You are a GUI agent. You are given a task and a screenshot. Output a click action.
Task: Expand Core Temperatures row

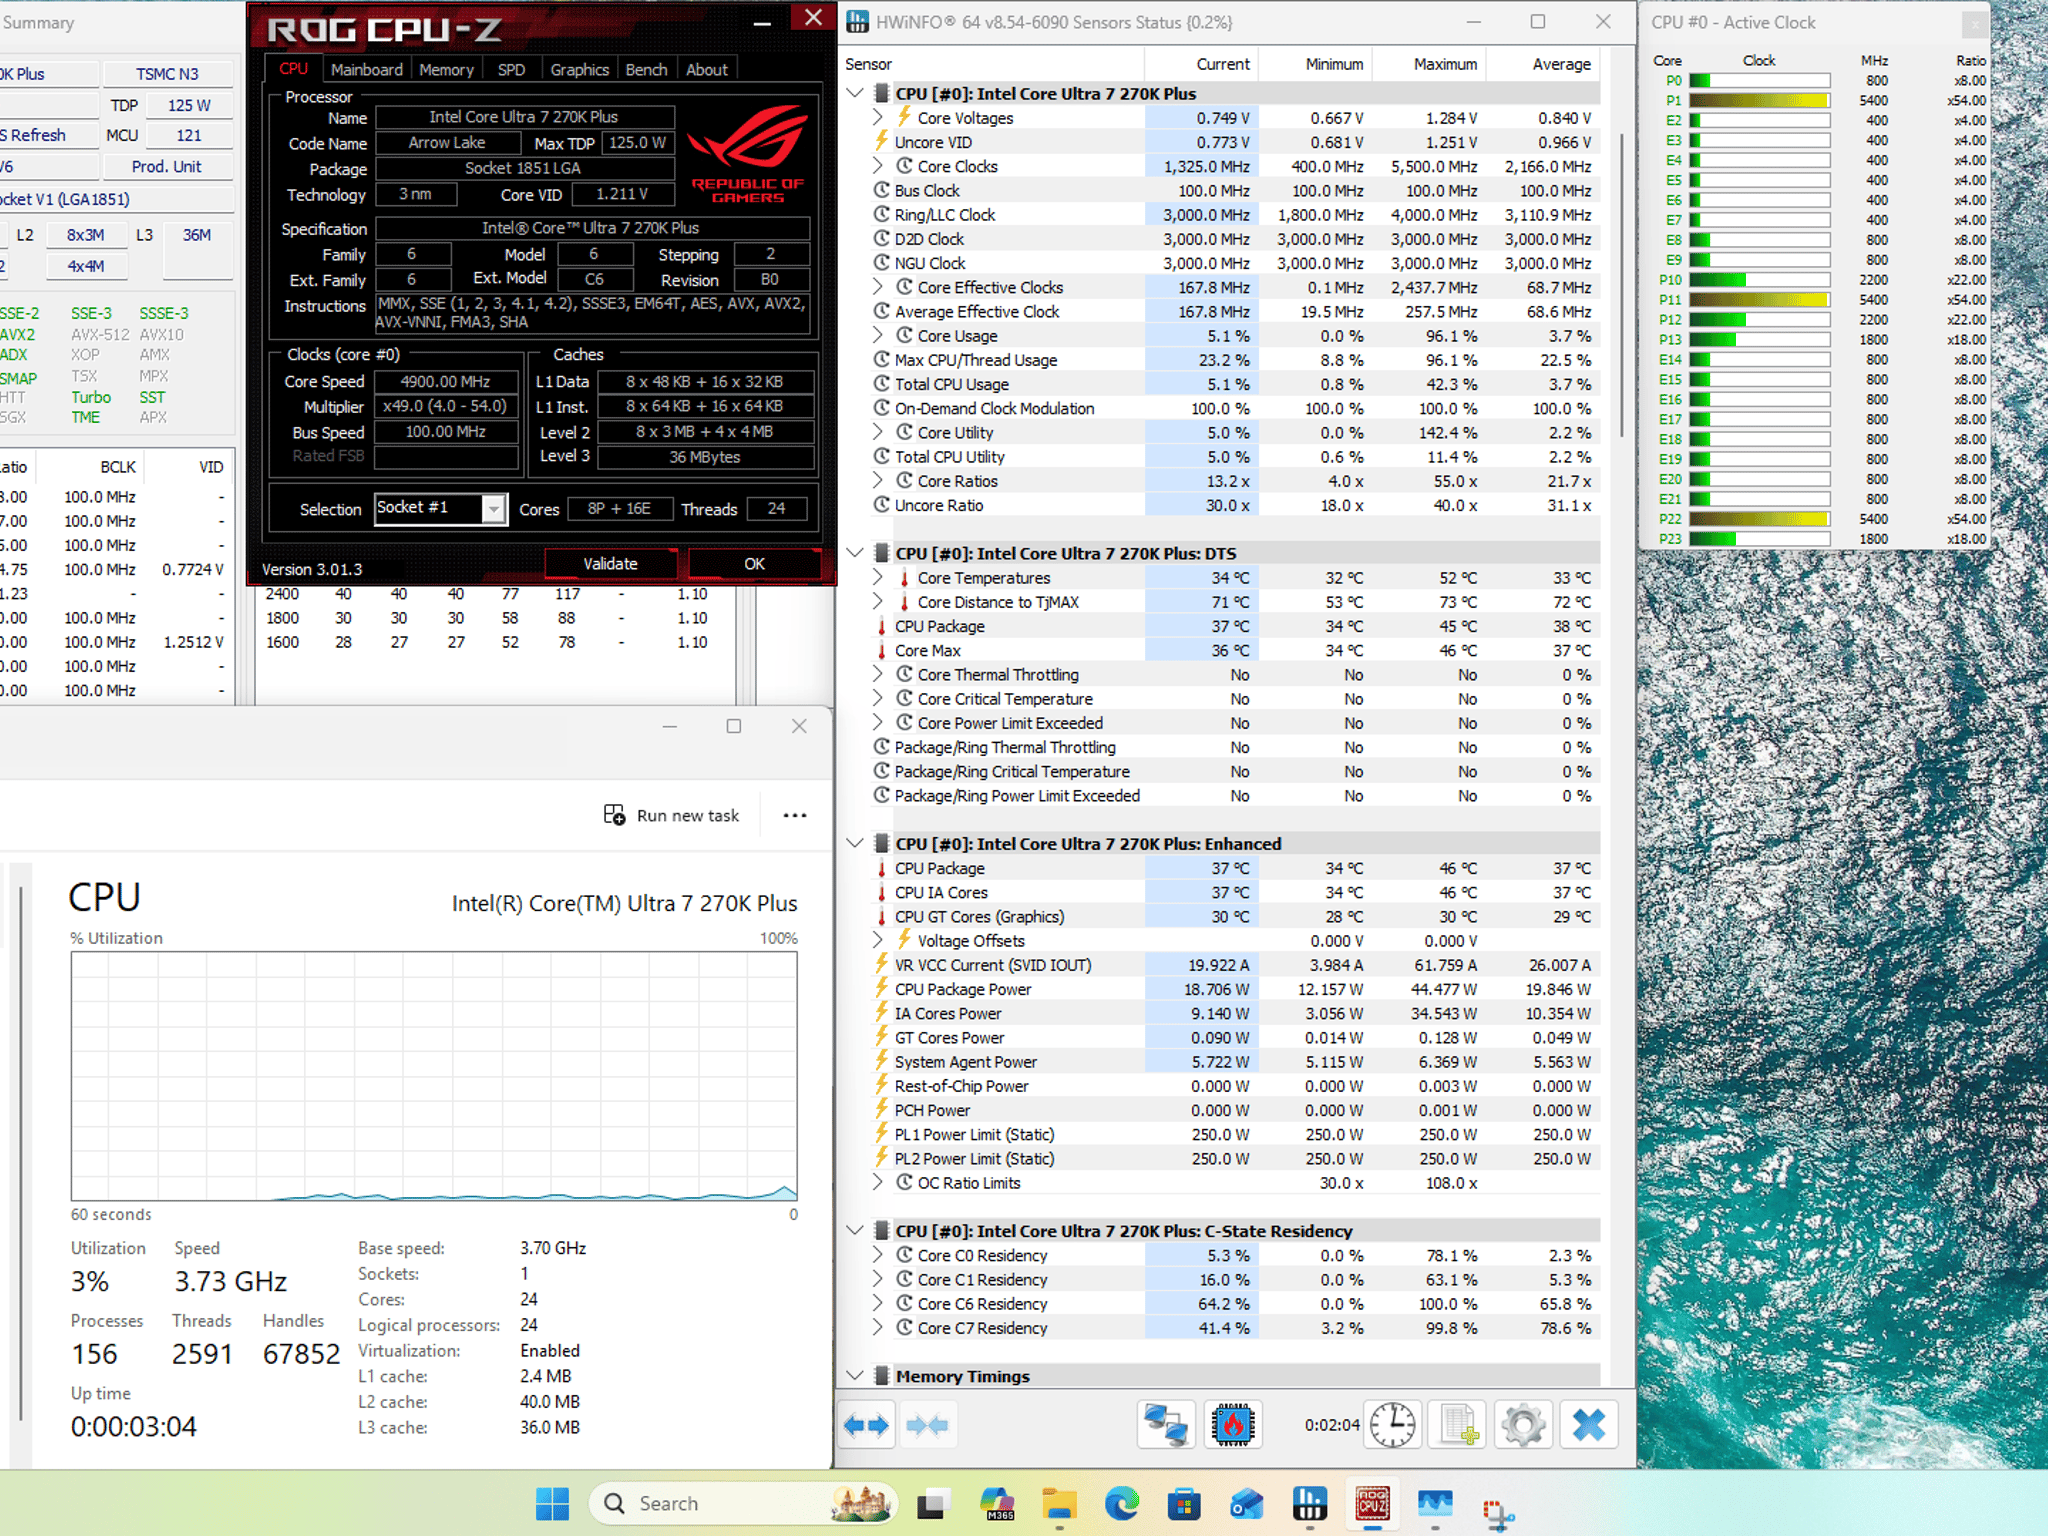[x=877, y=578]
